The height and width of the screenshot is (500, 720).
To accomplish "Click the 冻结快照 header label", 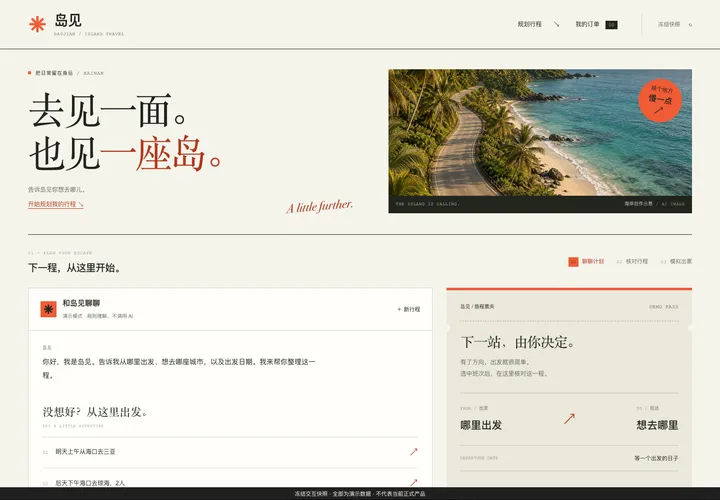I will tap(669, 24).
